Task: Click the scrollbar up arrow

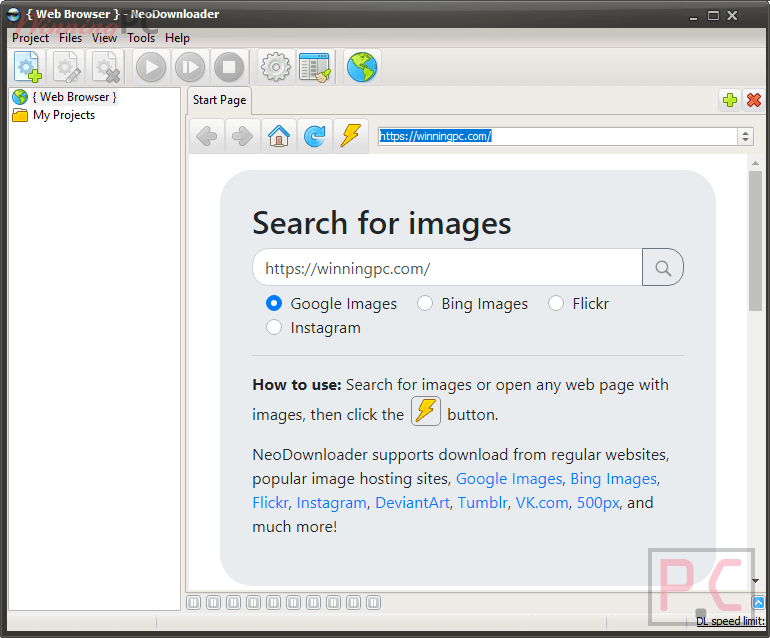Action: [755, 163]
